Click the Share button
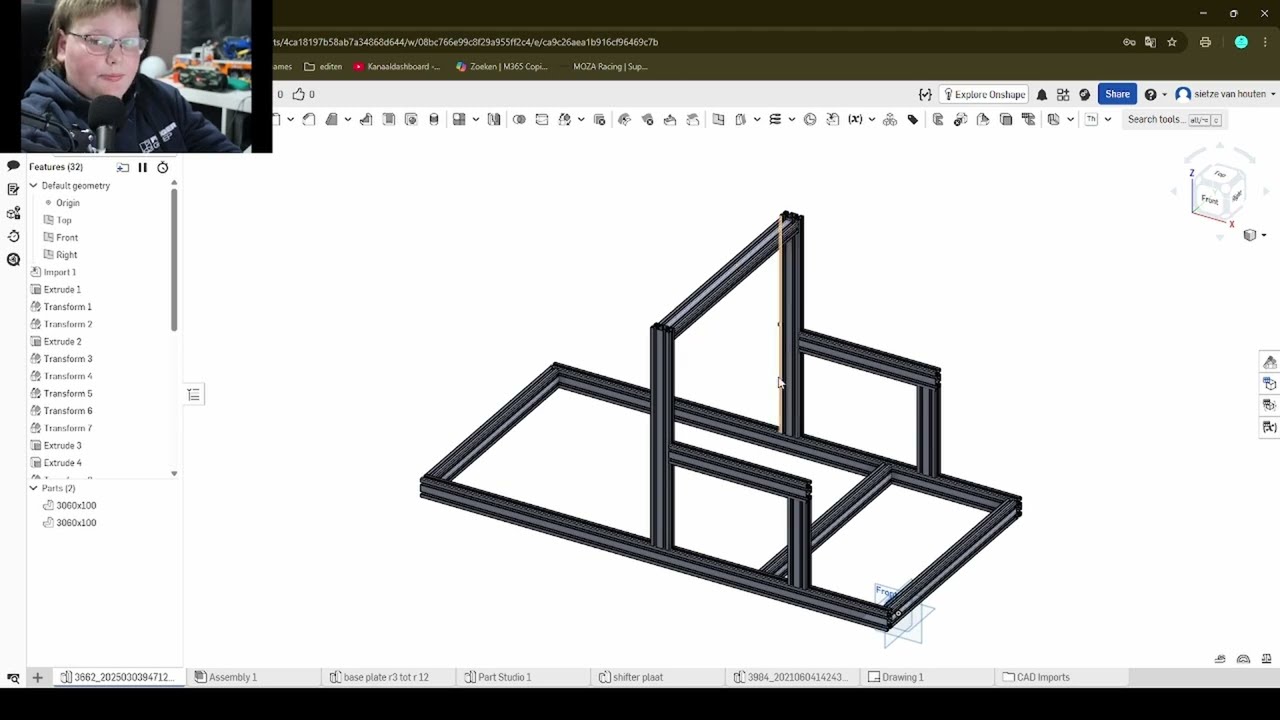This screenshot has height=720, width=1280. click(1117, 94)
